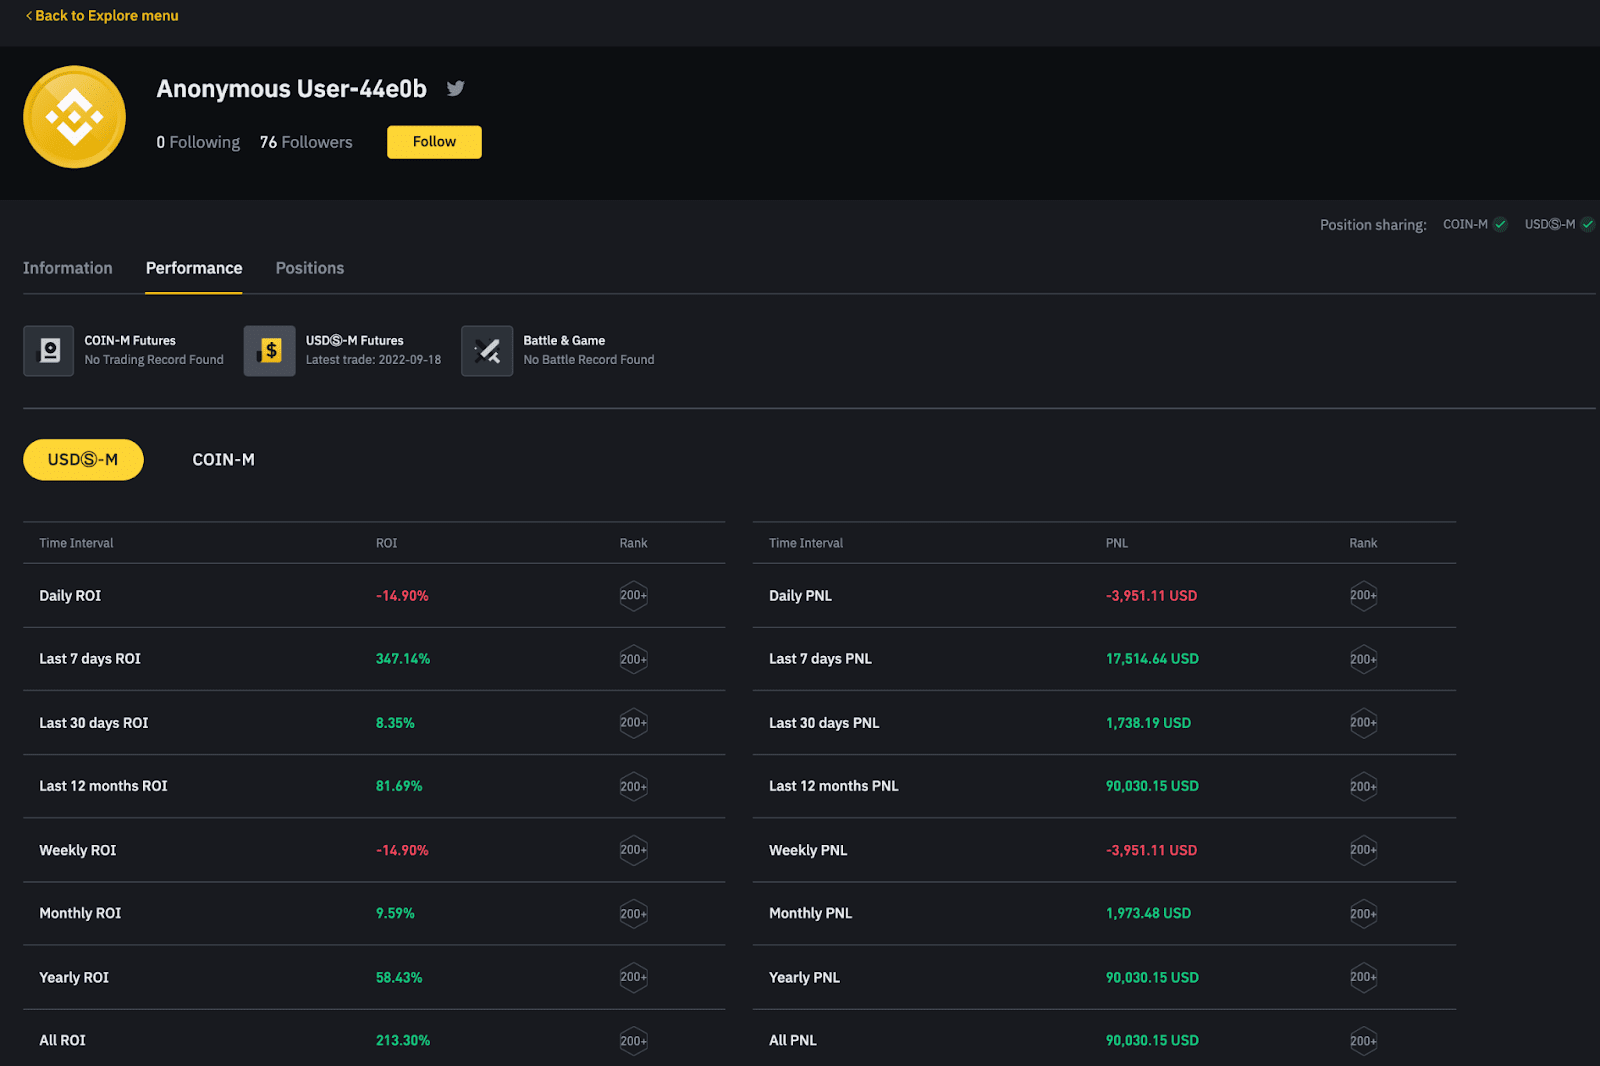Open the USDⓈ-M Futures dollar icon
Screen dimensions: 1600x1066
coord(270,351)
